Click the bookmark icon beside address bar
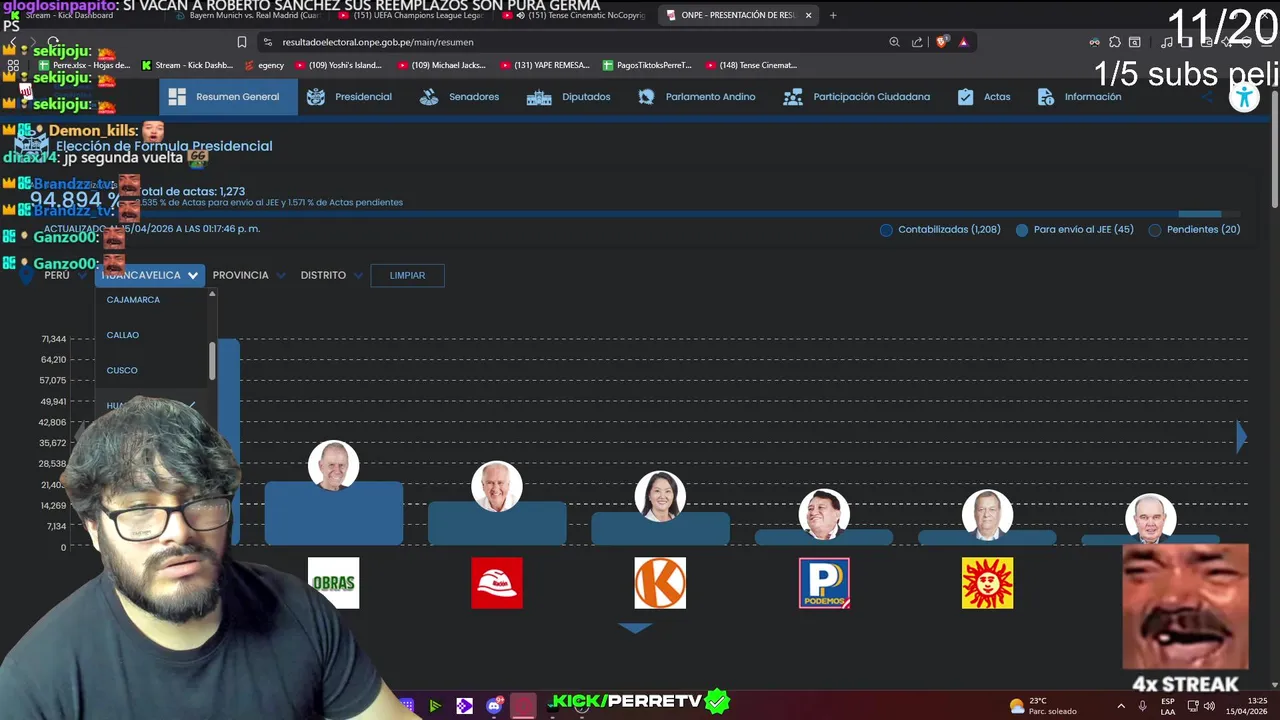The width and height of the screenshot is (1280, 720). pyautogui.click(x=241, y=42)
